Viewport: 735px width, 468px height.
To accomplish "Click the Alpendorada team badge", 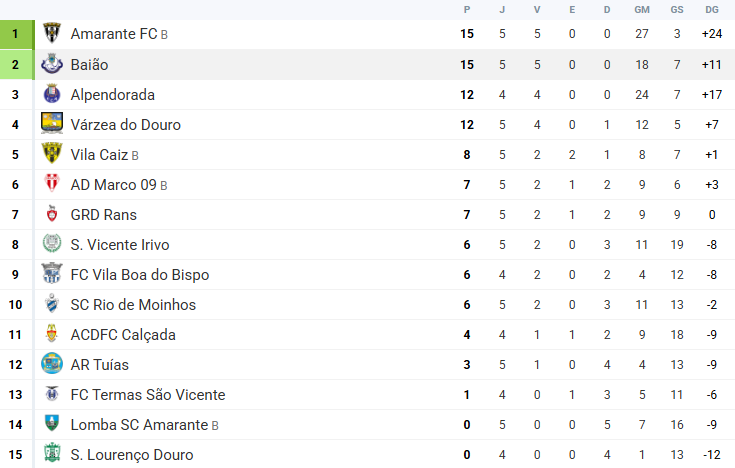I will [x=52, y=94].
